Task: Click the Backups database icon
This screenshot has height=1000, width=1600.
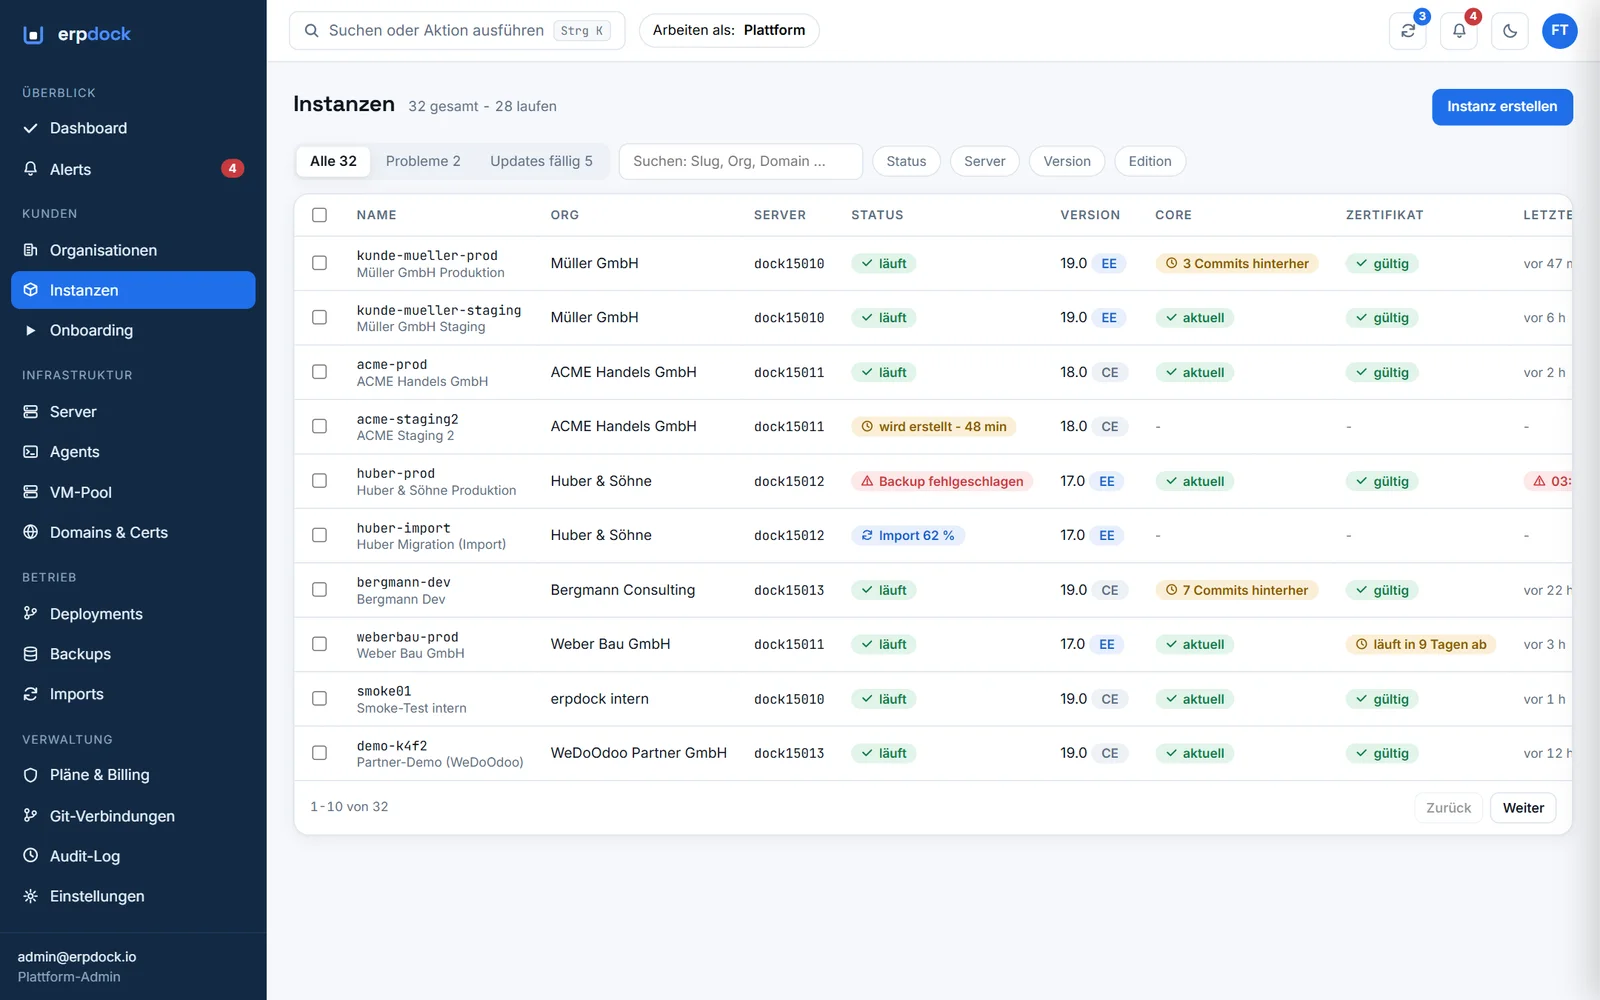Action: (x=31, y=654)
